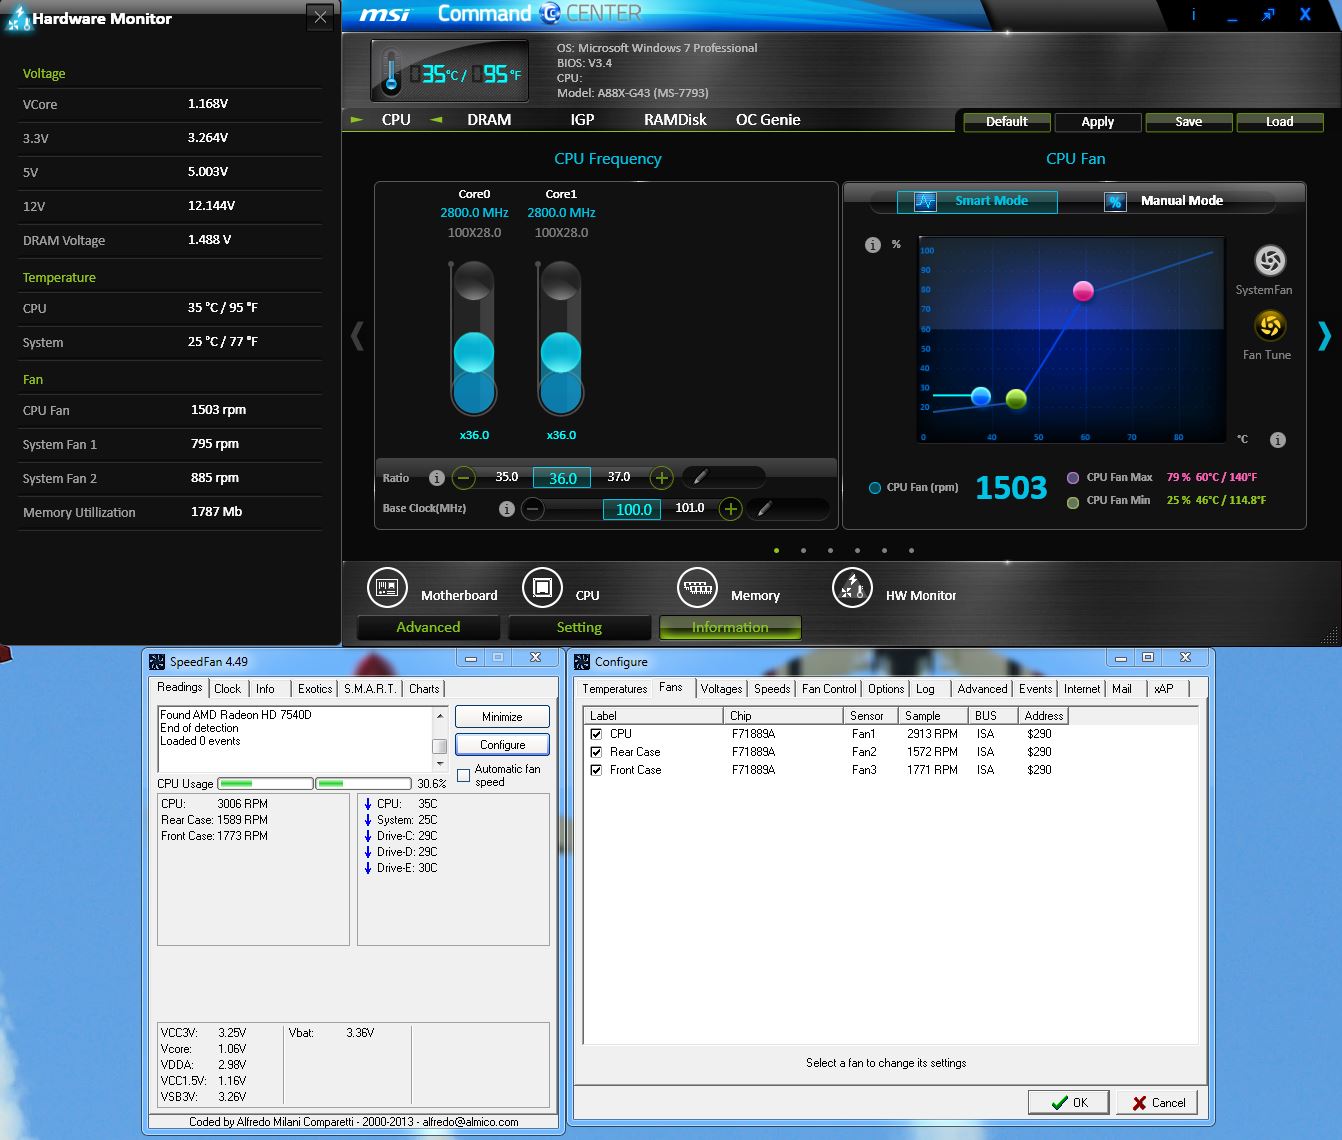Click the Smart Mode graph icon
This screenshot has height=1140, width=1342.
(x=925, y=202)
